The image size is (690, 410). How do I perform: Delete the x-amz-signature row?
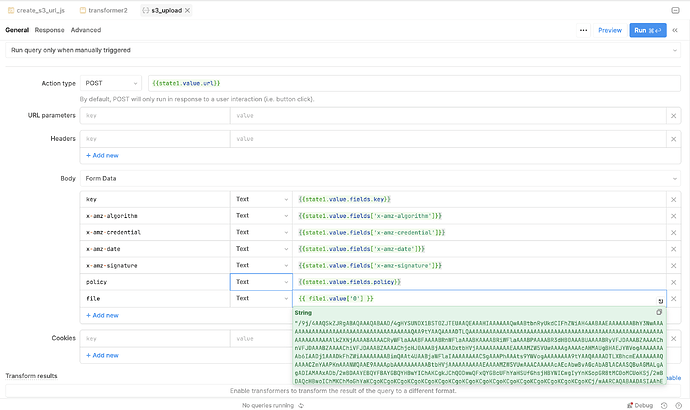[x=673, y=266]
